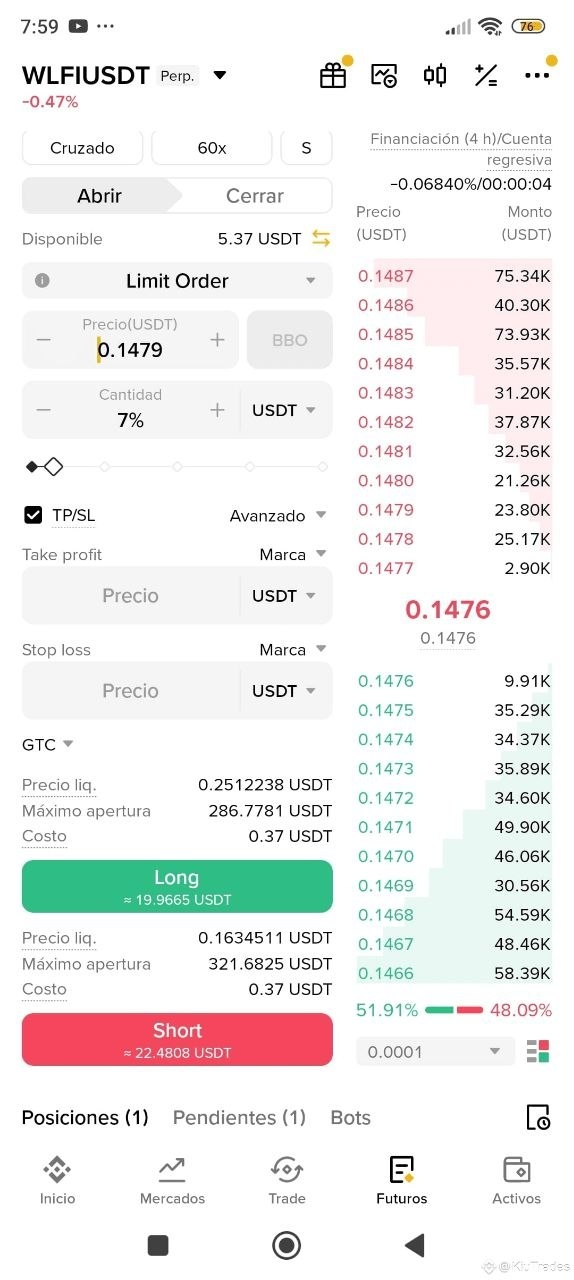This screenshot has width=574, height=1280.
Task: Expand the Limit Order type dropdown
Action: [x=177, y=281]
